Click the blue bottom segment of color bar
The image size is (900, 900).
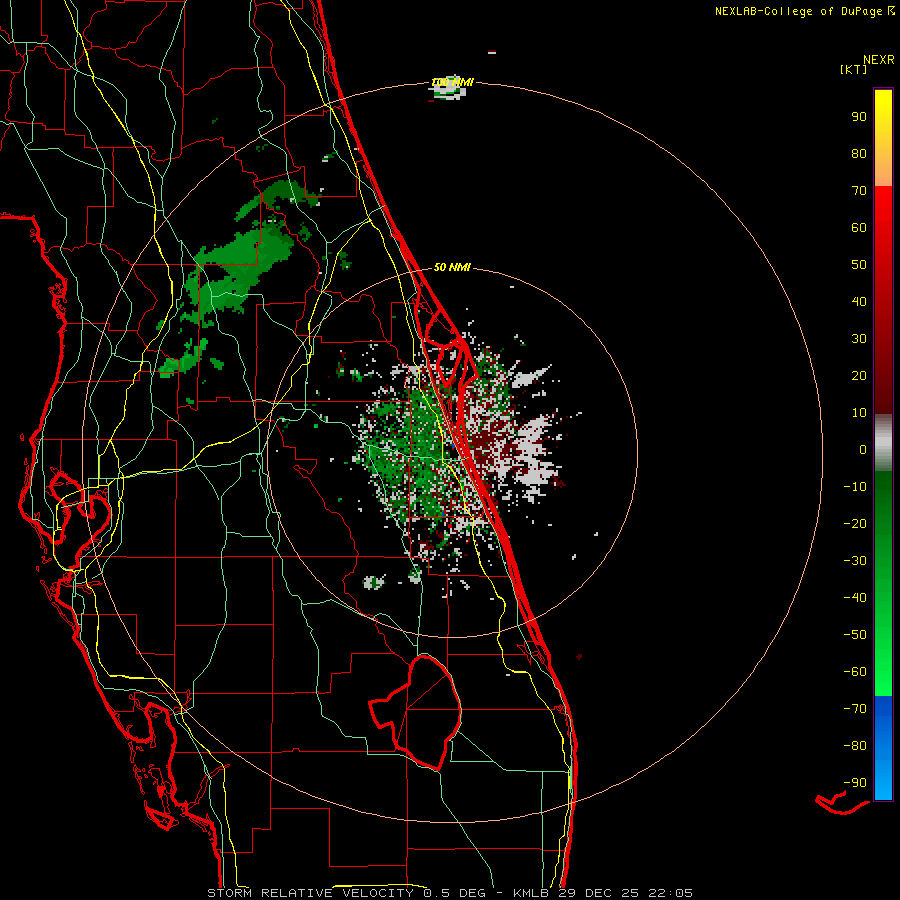883,748
